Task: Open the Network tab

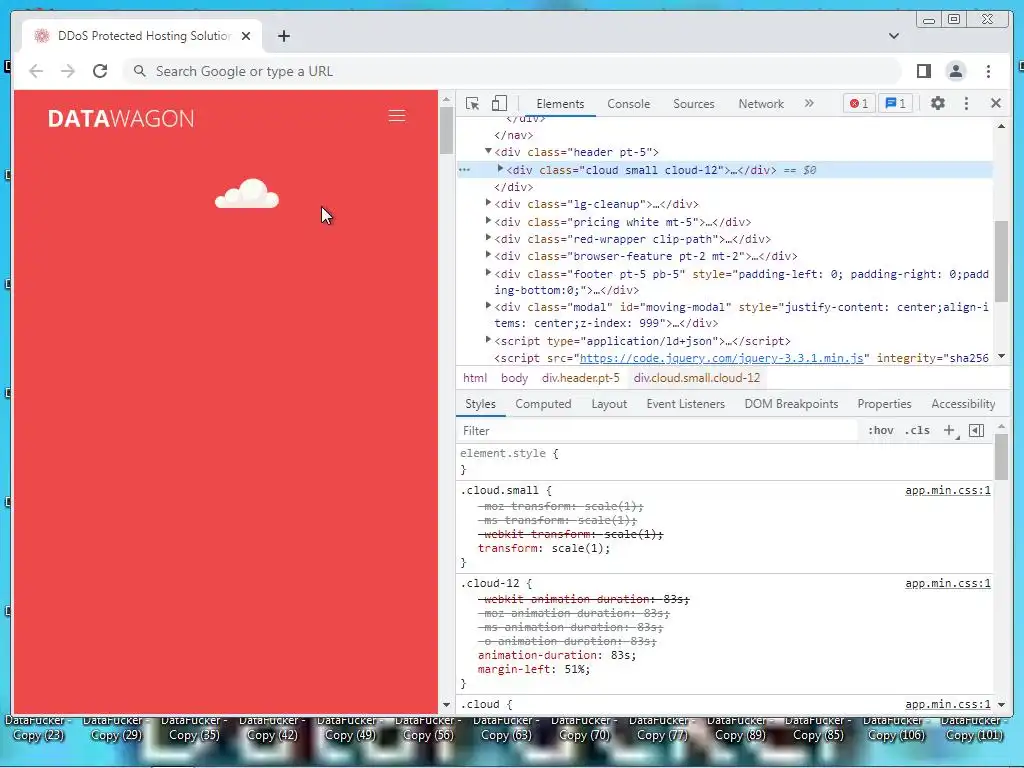Action: point(761,104)
